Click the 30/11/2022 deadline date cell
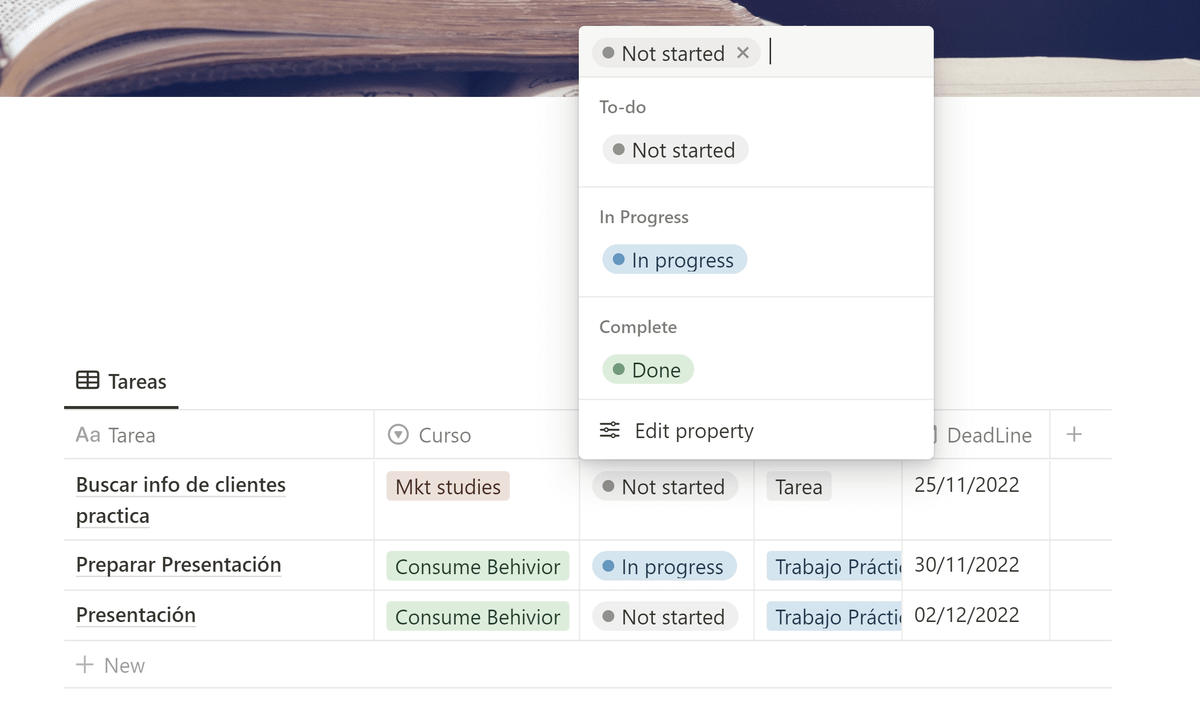1200x712 pixels. 966,565
